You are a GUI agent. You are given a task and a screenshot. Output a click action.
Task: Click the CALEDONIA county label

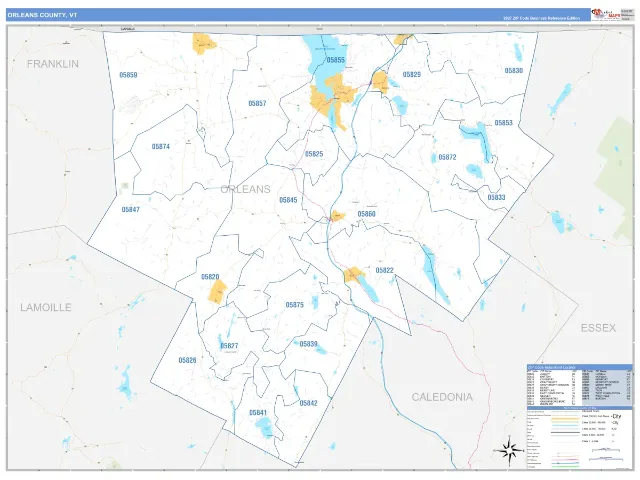pos(442,397)
